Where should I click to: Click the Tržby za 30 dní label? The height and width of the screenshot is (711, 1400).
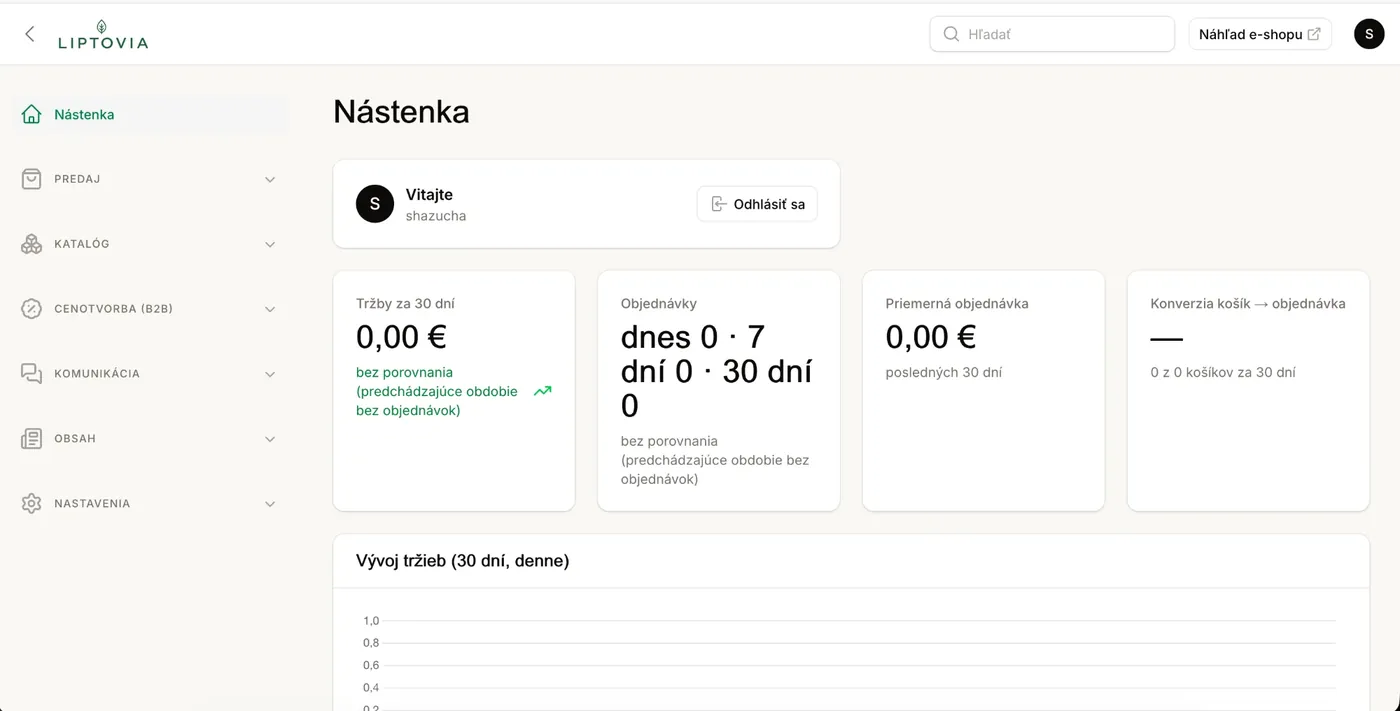point(405,303)
